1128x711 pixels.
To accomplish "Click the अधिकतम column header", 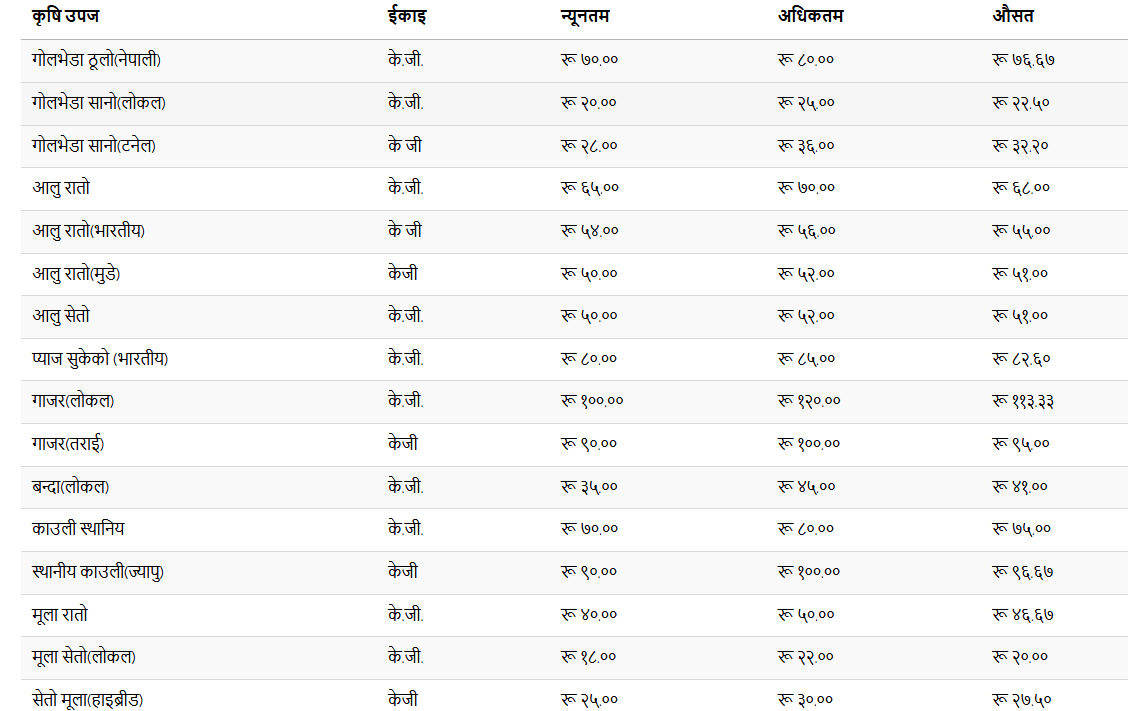I will 810,16.
